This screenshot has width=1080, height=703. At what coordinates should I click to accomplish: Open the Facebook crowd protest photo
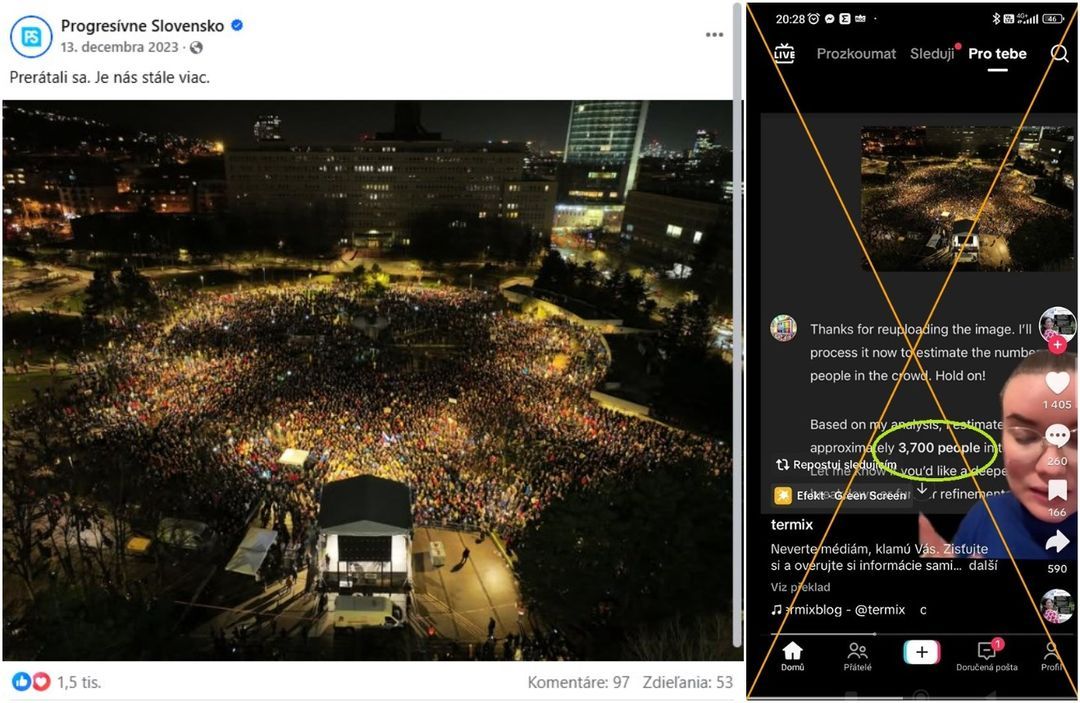point(368,381)
